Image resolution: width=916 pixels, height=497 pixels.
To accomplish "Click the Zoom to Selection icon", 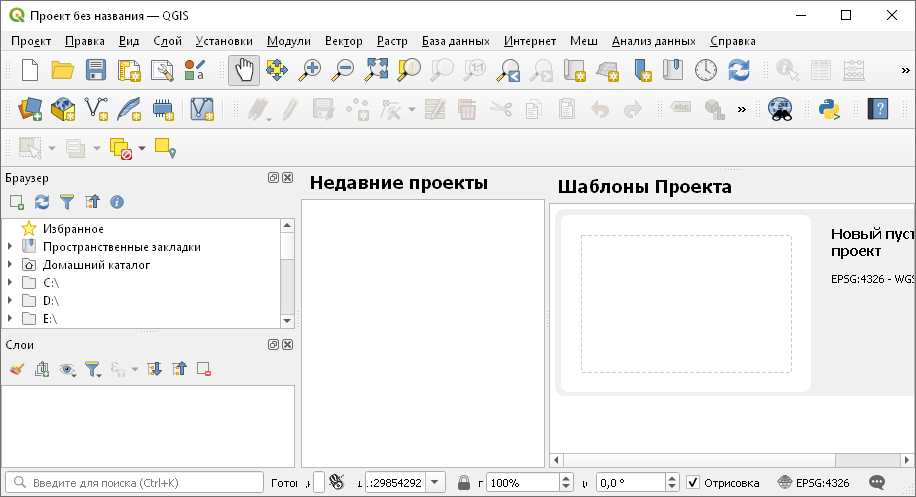I will (409, 70).
